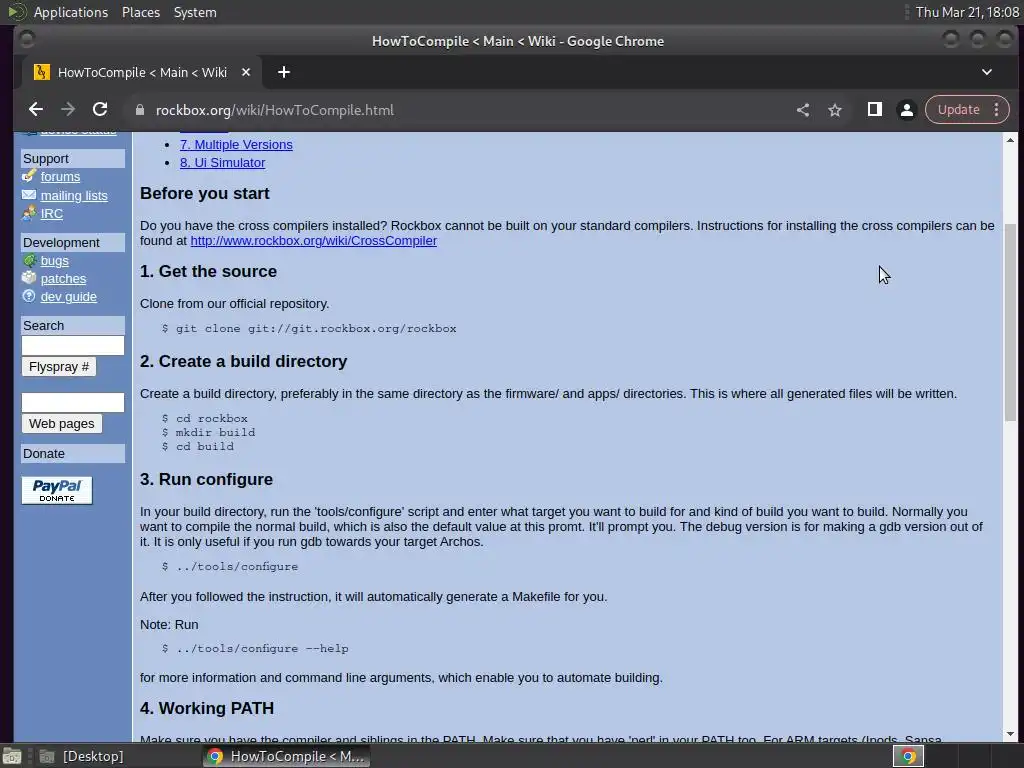Click the mailing lists envelope icon

tap(29, 195)
